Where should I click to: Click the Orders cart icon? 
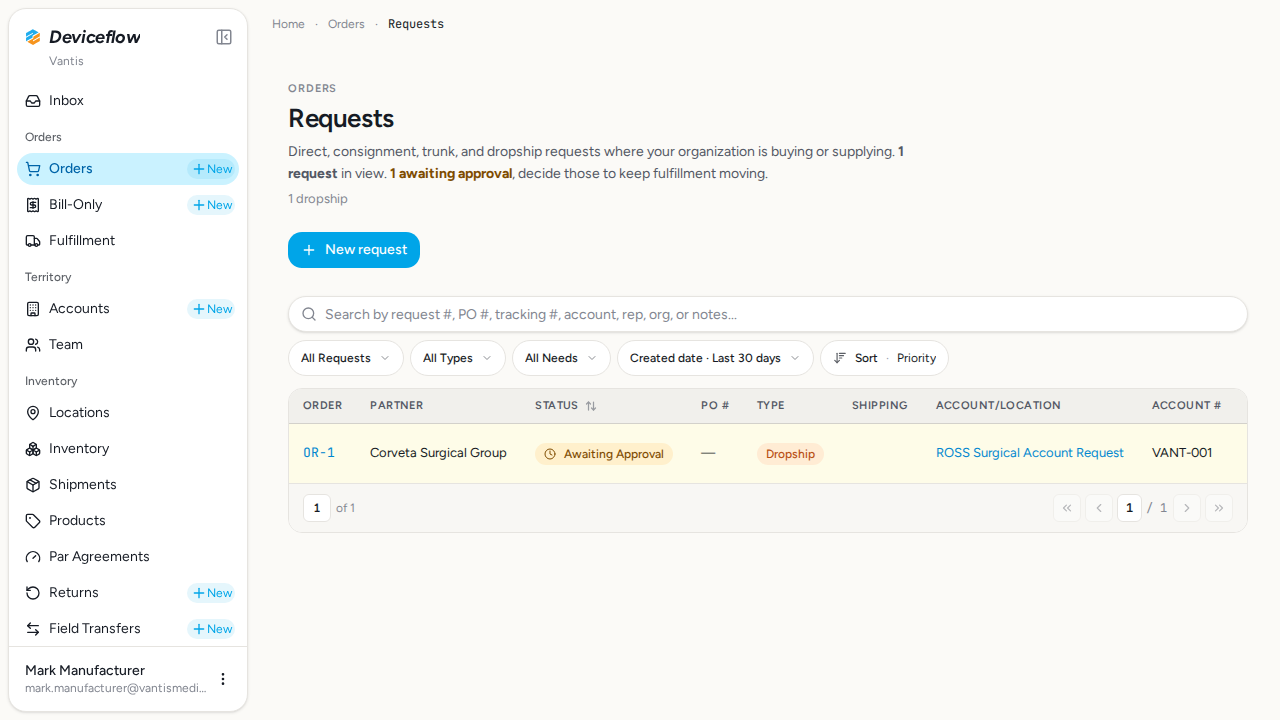(x=33, y=169)
